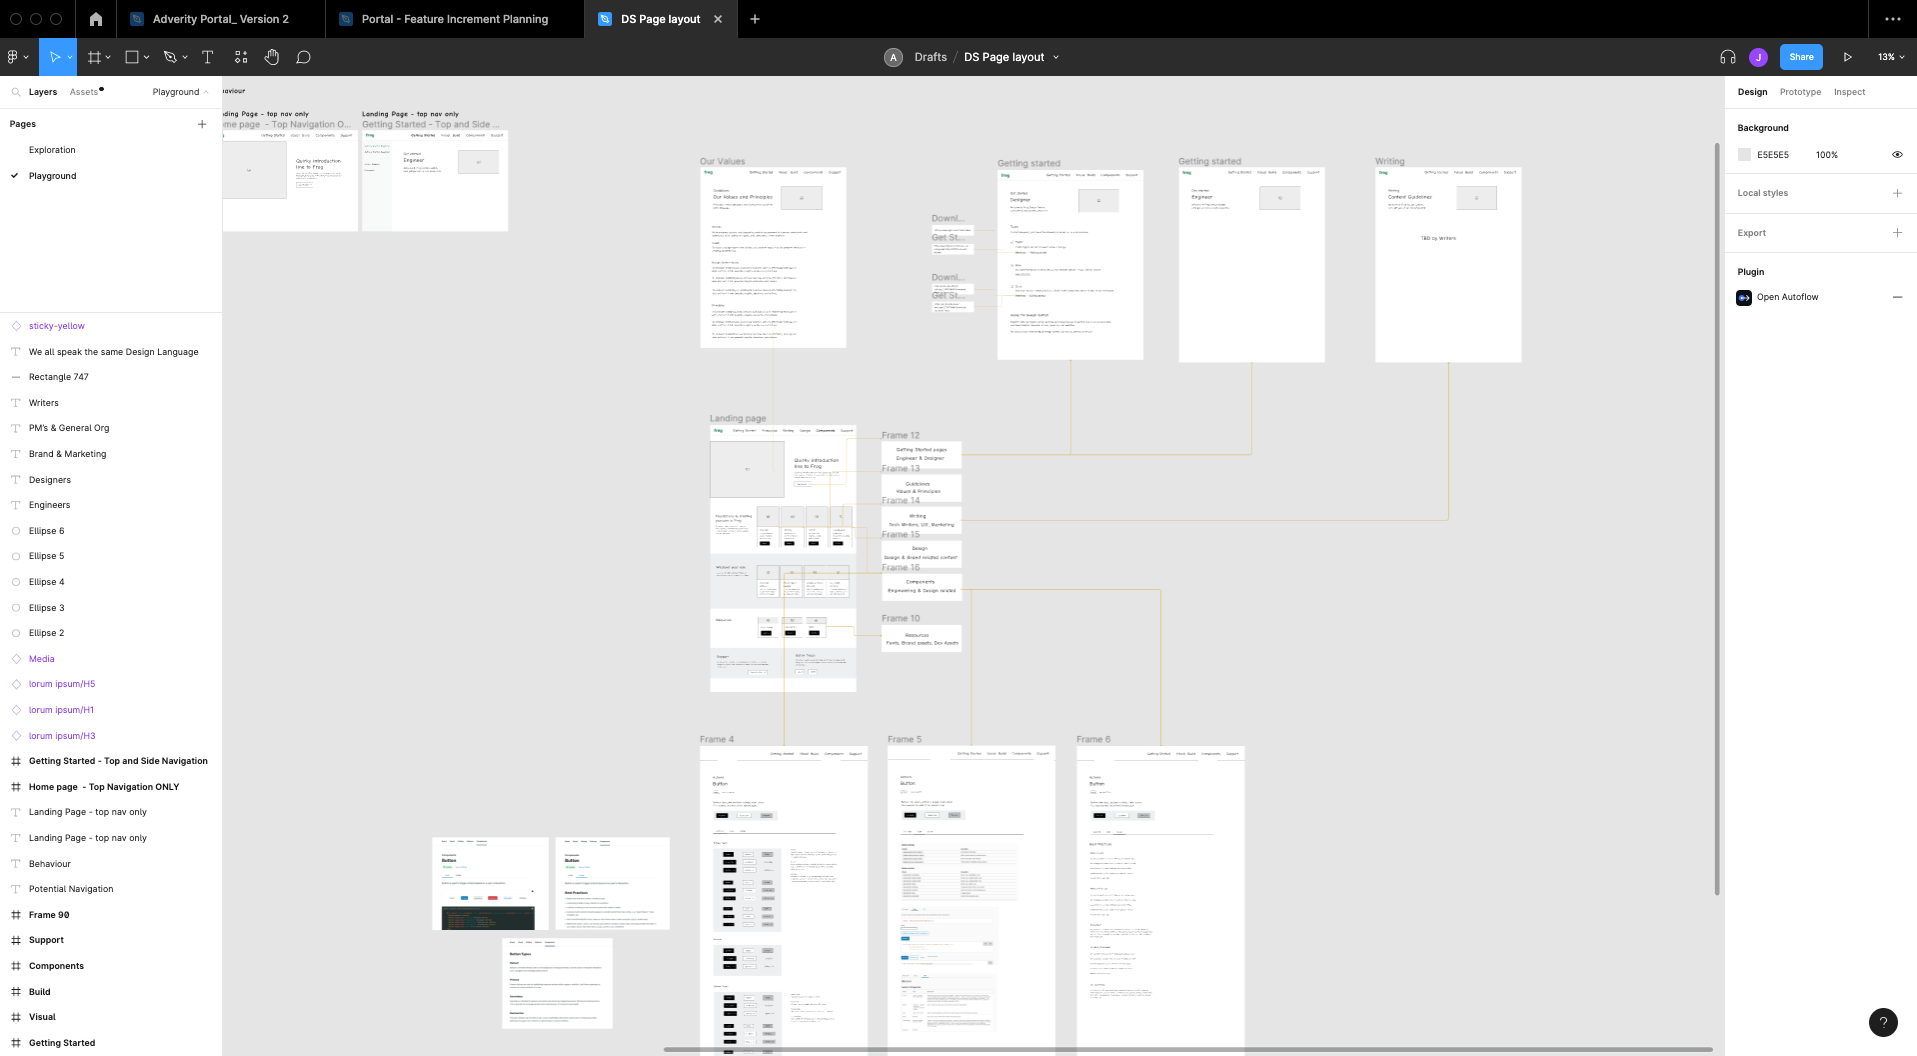The image size is (1917, 1056).
Task: Click the E5E5E5 background color swatch
Action: click(x=1745, y=155)
